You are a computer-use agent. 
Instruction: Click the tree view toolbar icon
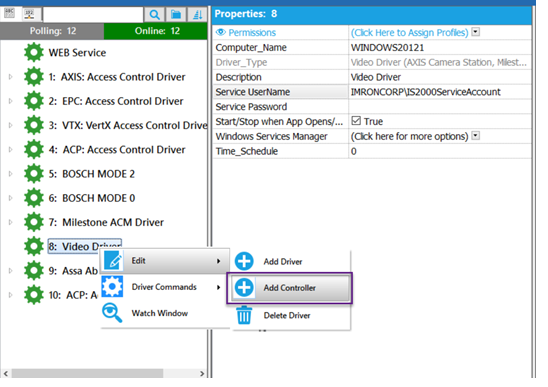pyautogui.click(x=29, y=14)
